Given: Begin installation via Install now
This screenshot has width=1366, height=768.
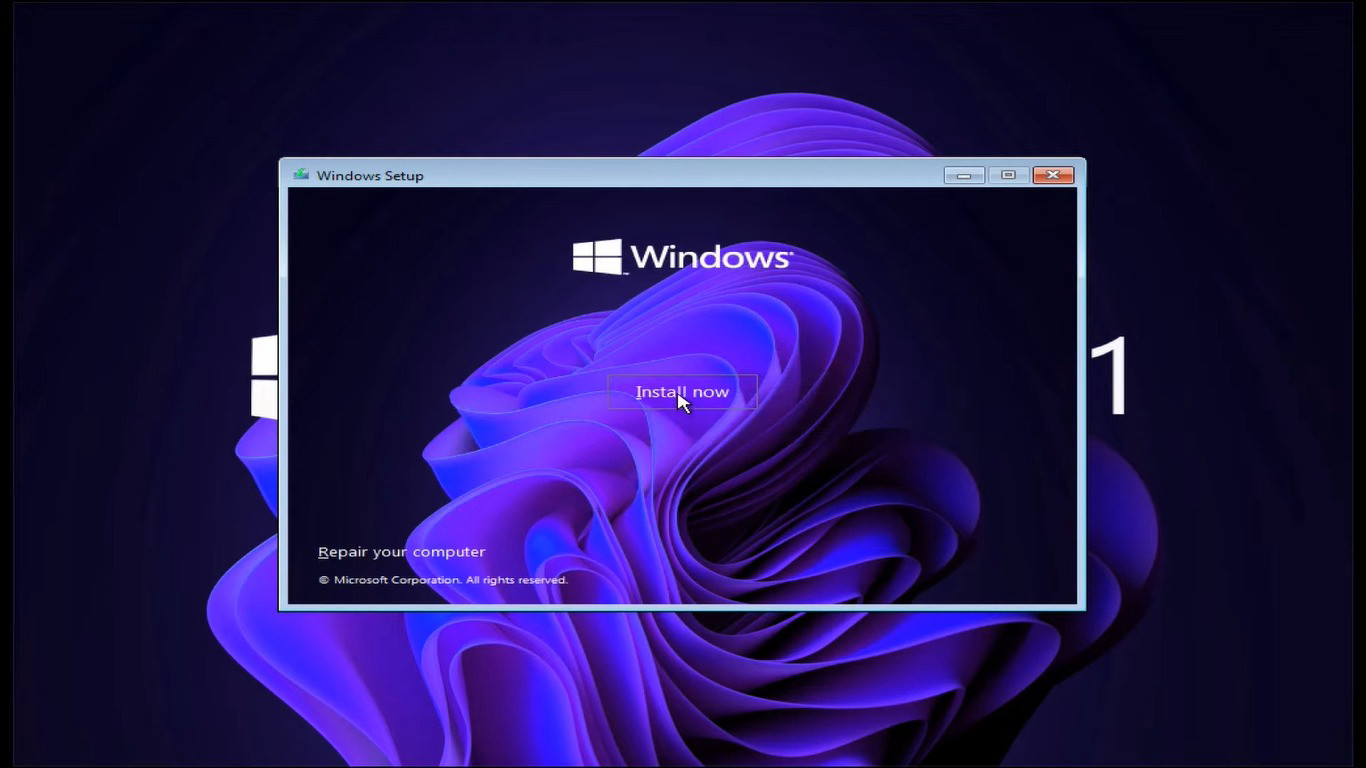Looking at the screenshot, I should click(x=683, y=391).
